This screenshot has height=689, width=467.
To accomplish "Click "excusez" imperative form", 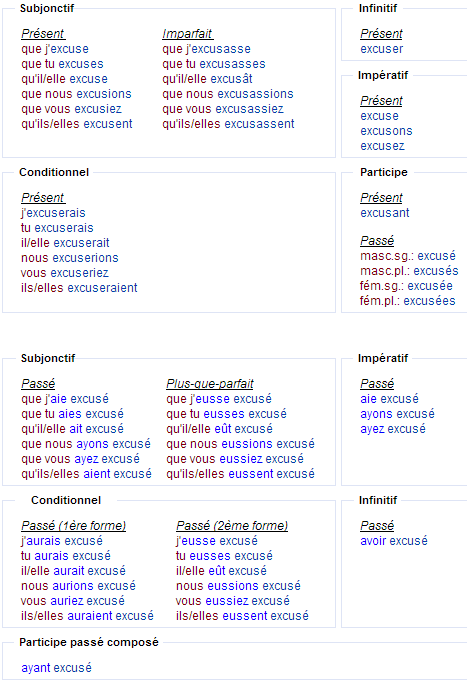I will point(382,146).
